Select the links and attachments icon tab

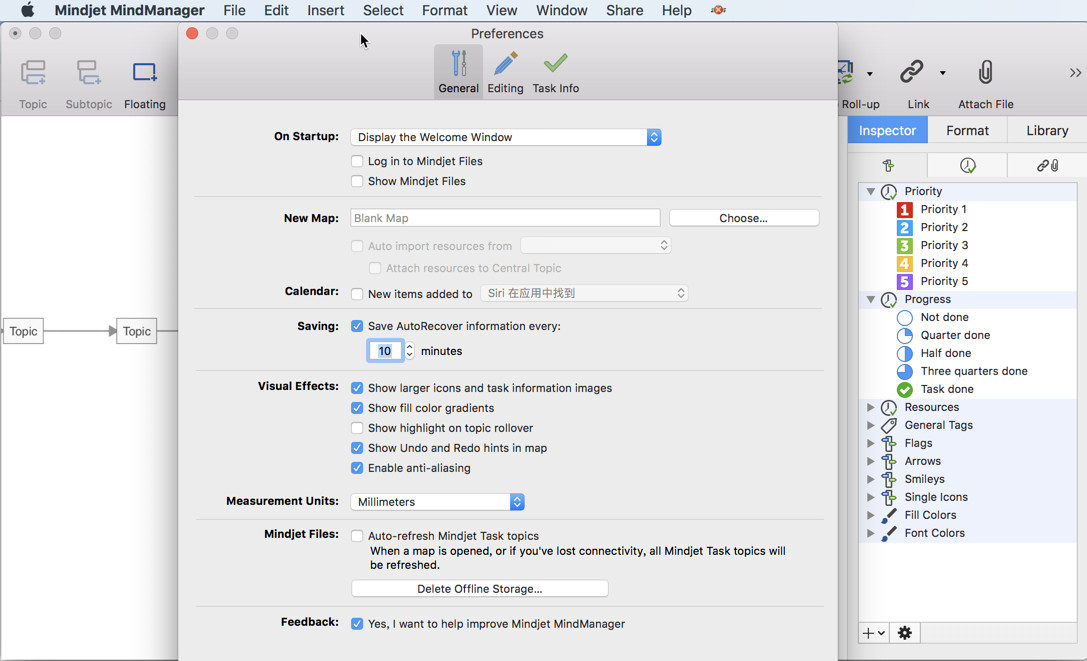coord(1047,165)
